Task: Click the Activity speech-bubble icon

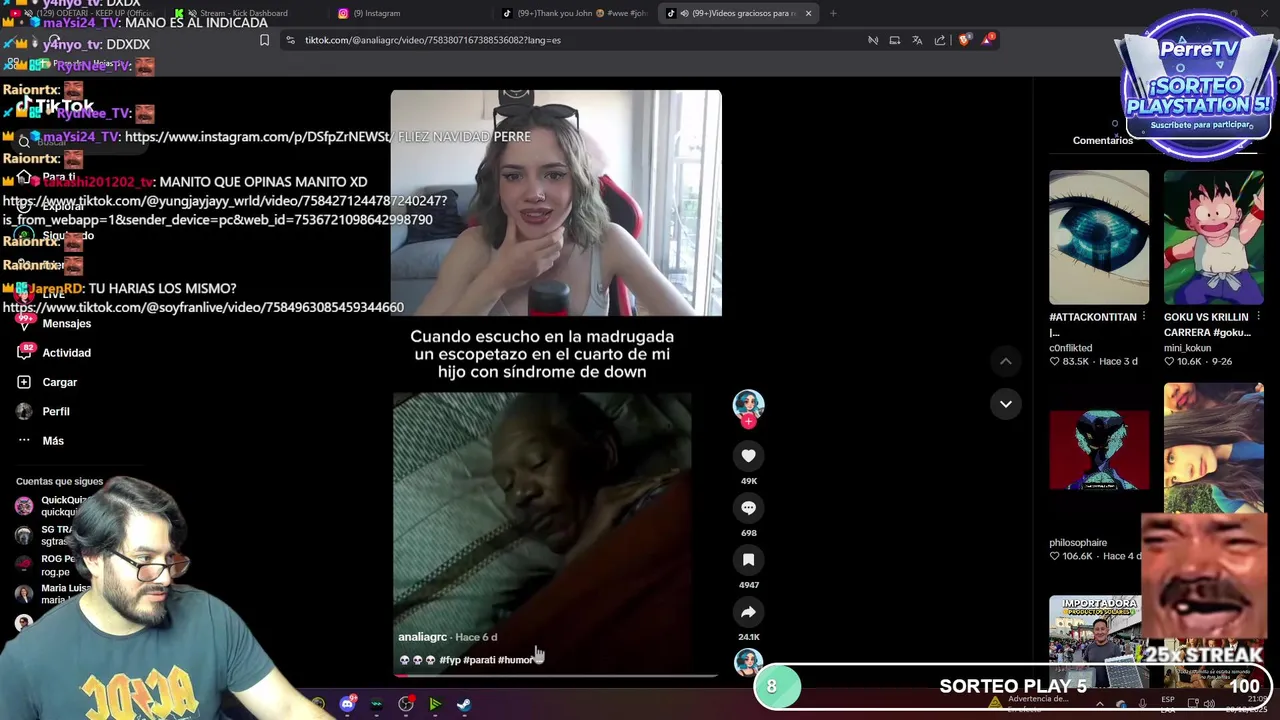Action: (x=24, y=352)
